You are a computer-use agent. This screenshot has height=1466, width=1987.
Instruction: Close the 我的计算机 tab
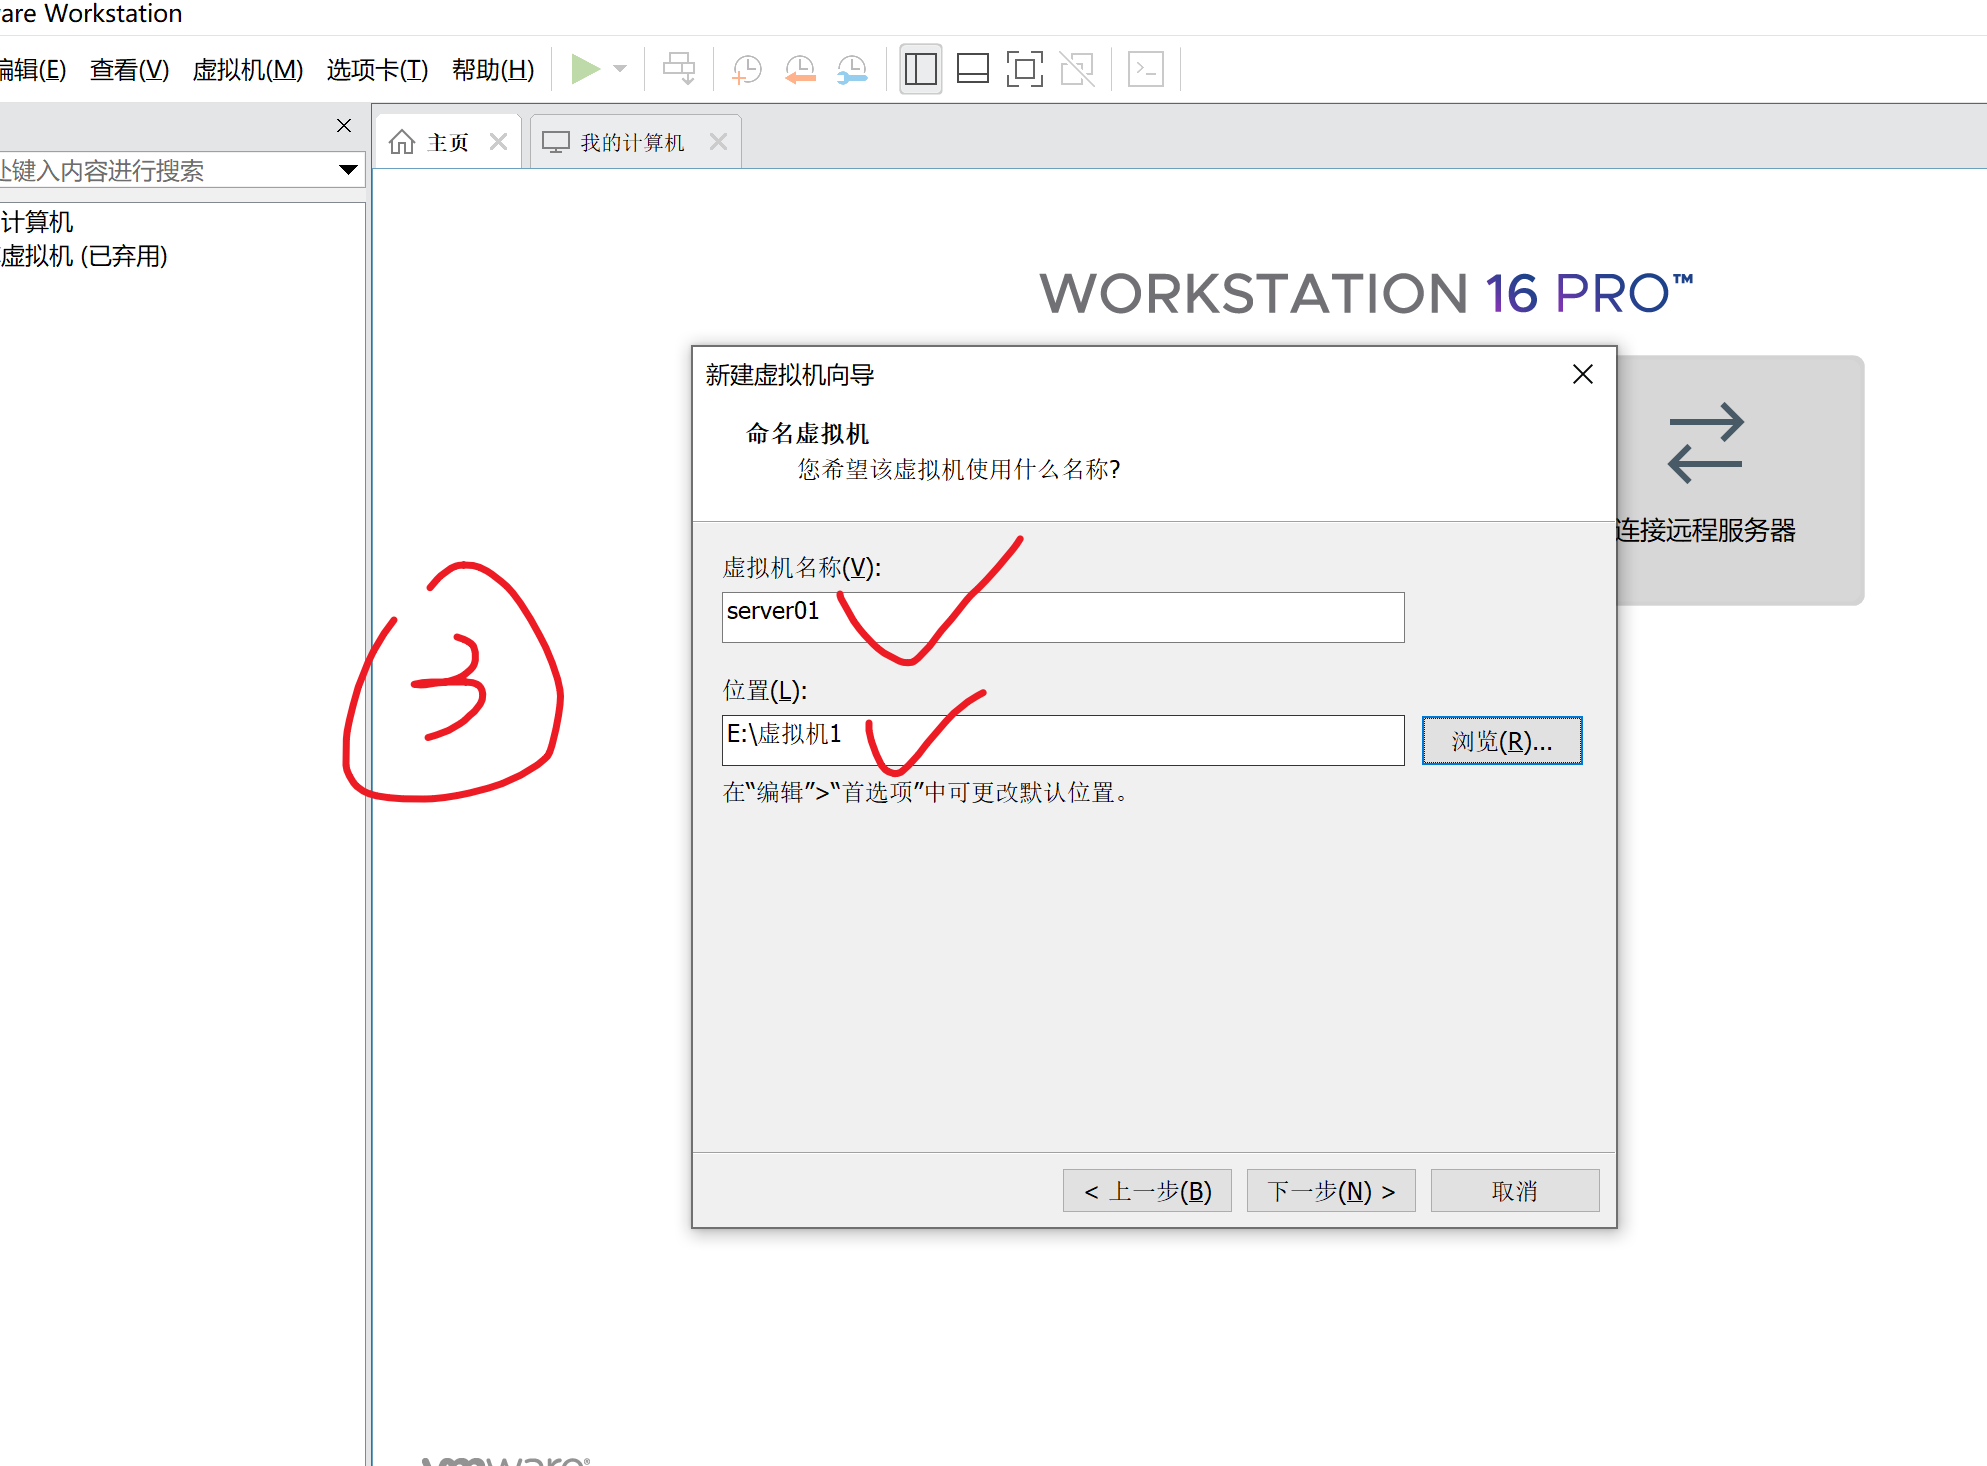[x=718, y=142]
